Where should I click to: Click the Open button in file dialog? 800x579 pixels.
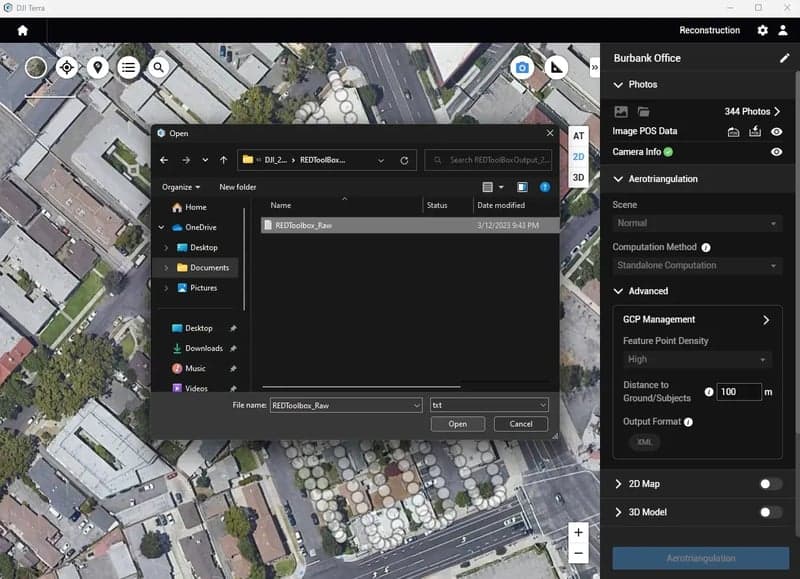(457, 424)
